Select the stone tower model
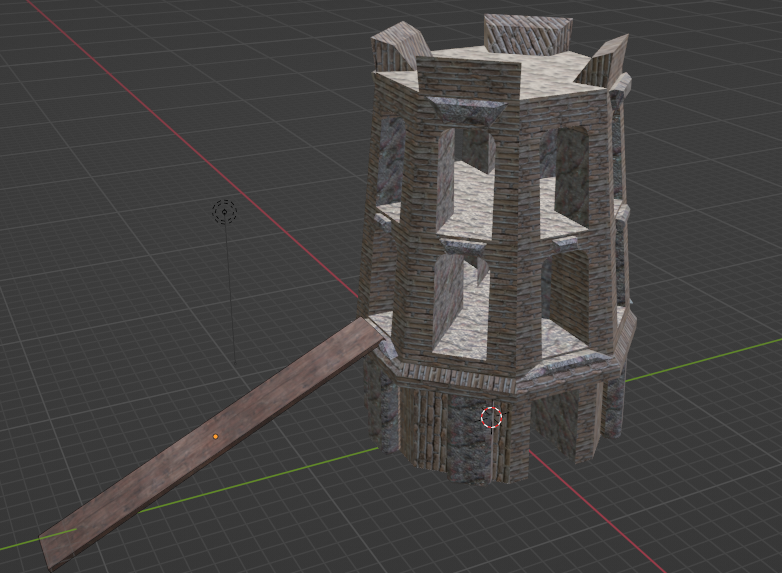782x573 pixels. (x=499, y=249)
